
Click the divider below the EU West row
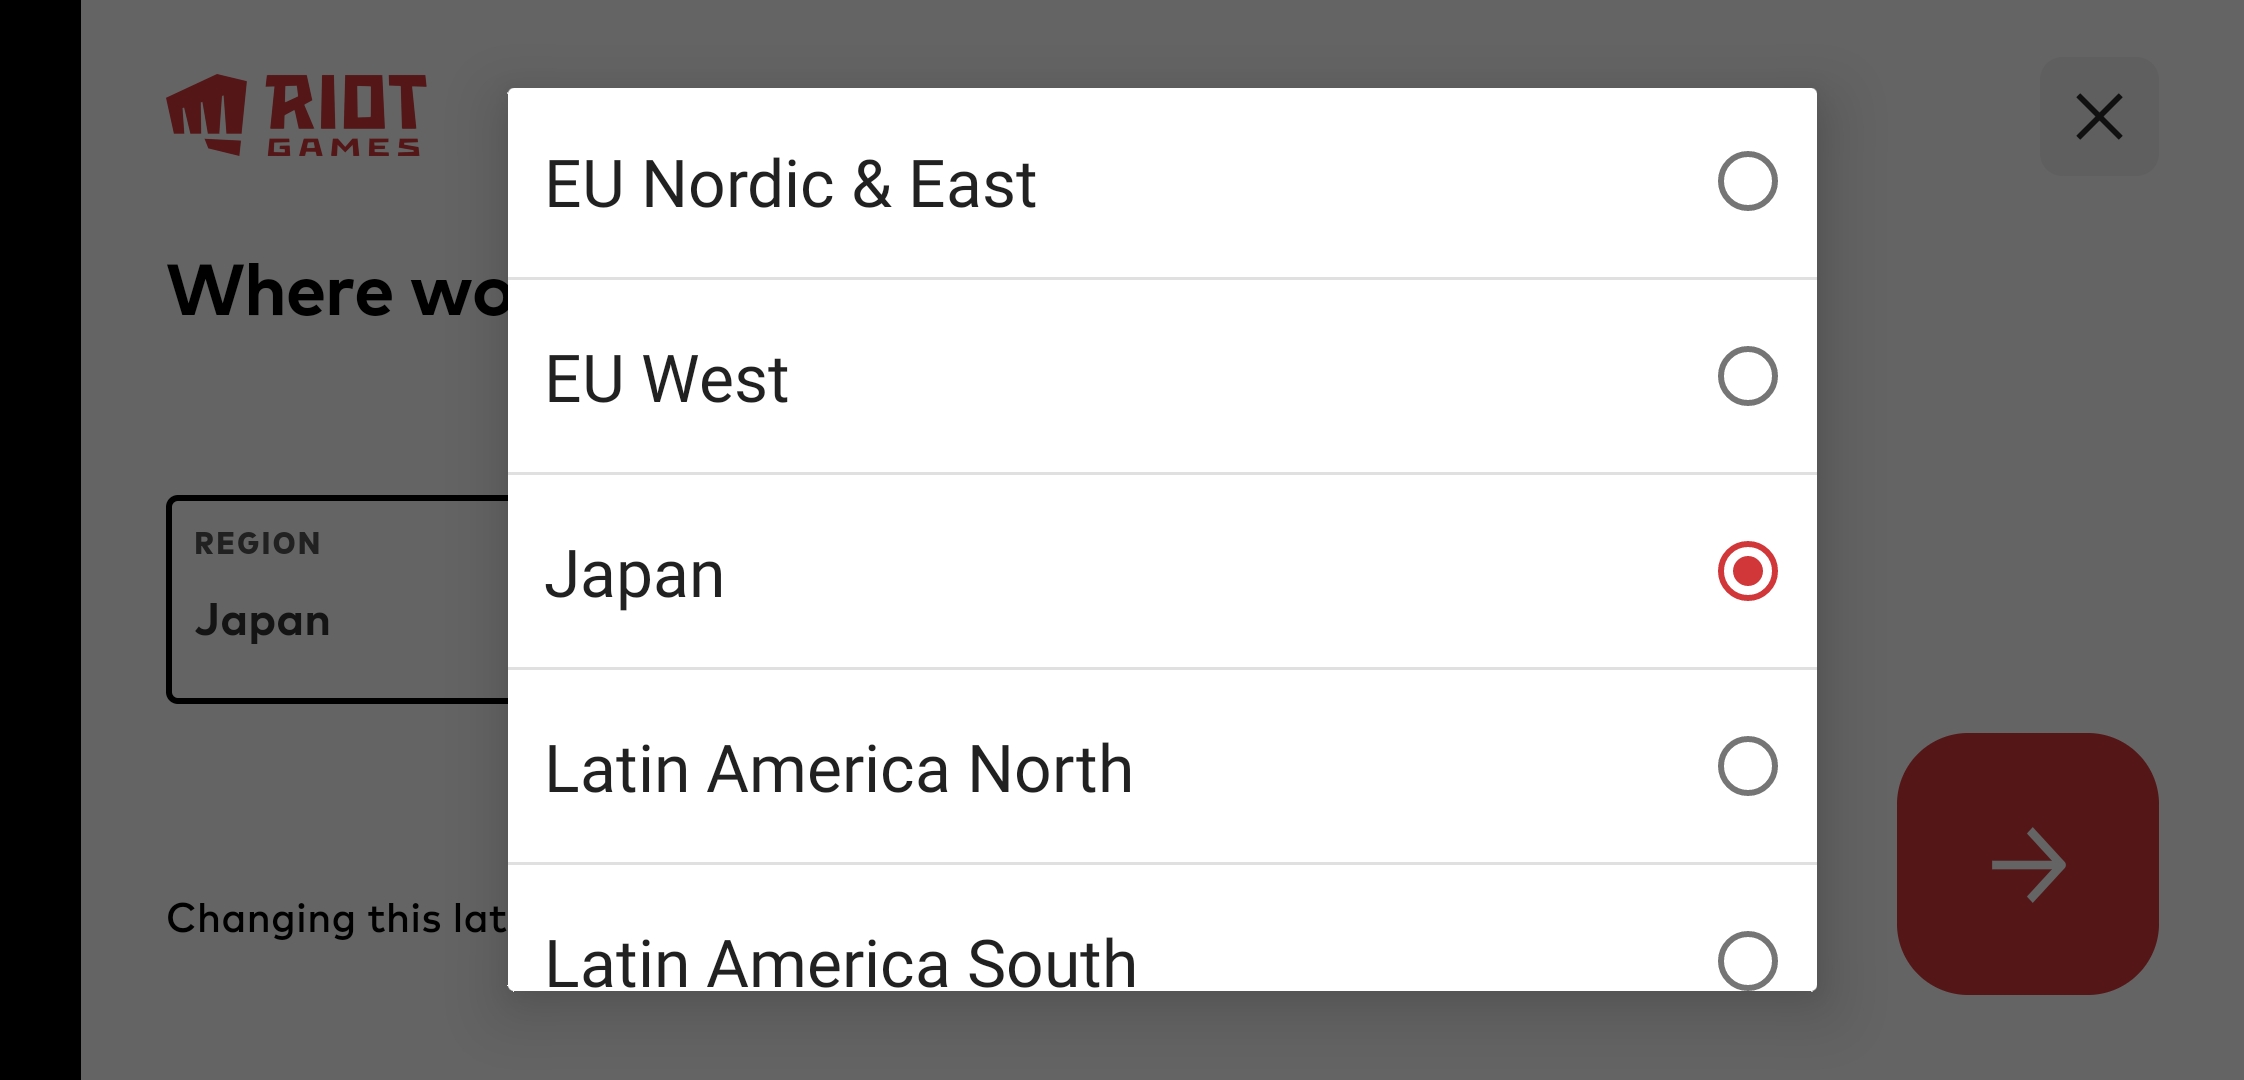tap(1162, 474)
